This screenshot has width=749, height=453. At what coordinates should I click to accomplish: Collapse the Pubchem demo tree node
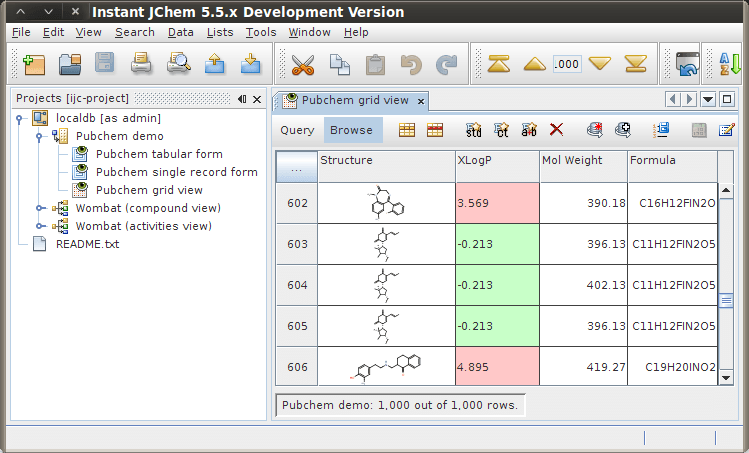tap(41, 136)
